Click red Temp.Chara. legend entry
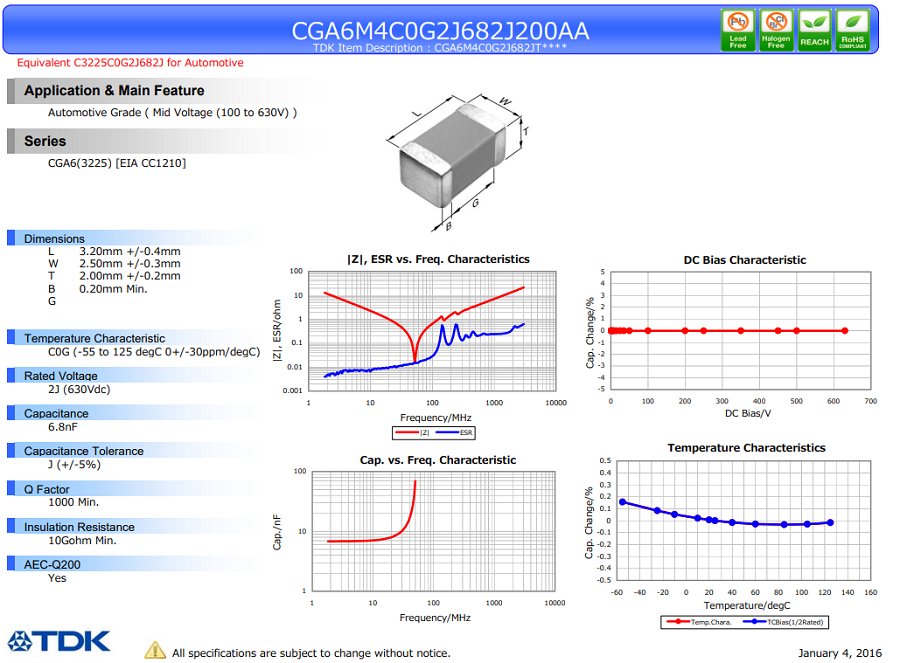This screenshot has height=663, width=900. [x=699, y=622]
